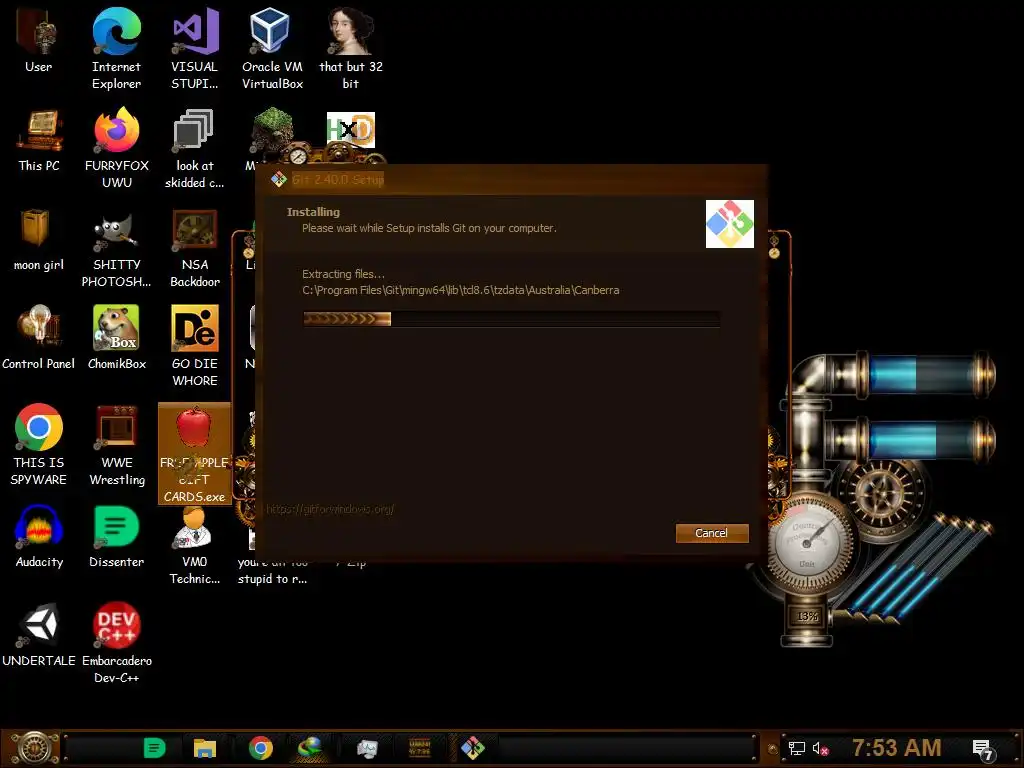Open the User folder desktop icon
1024x768 pixels.
coord(39,40)
